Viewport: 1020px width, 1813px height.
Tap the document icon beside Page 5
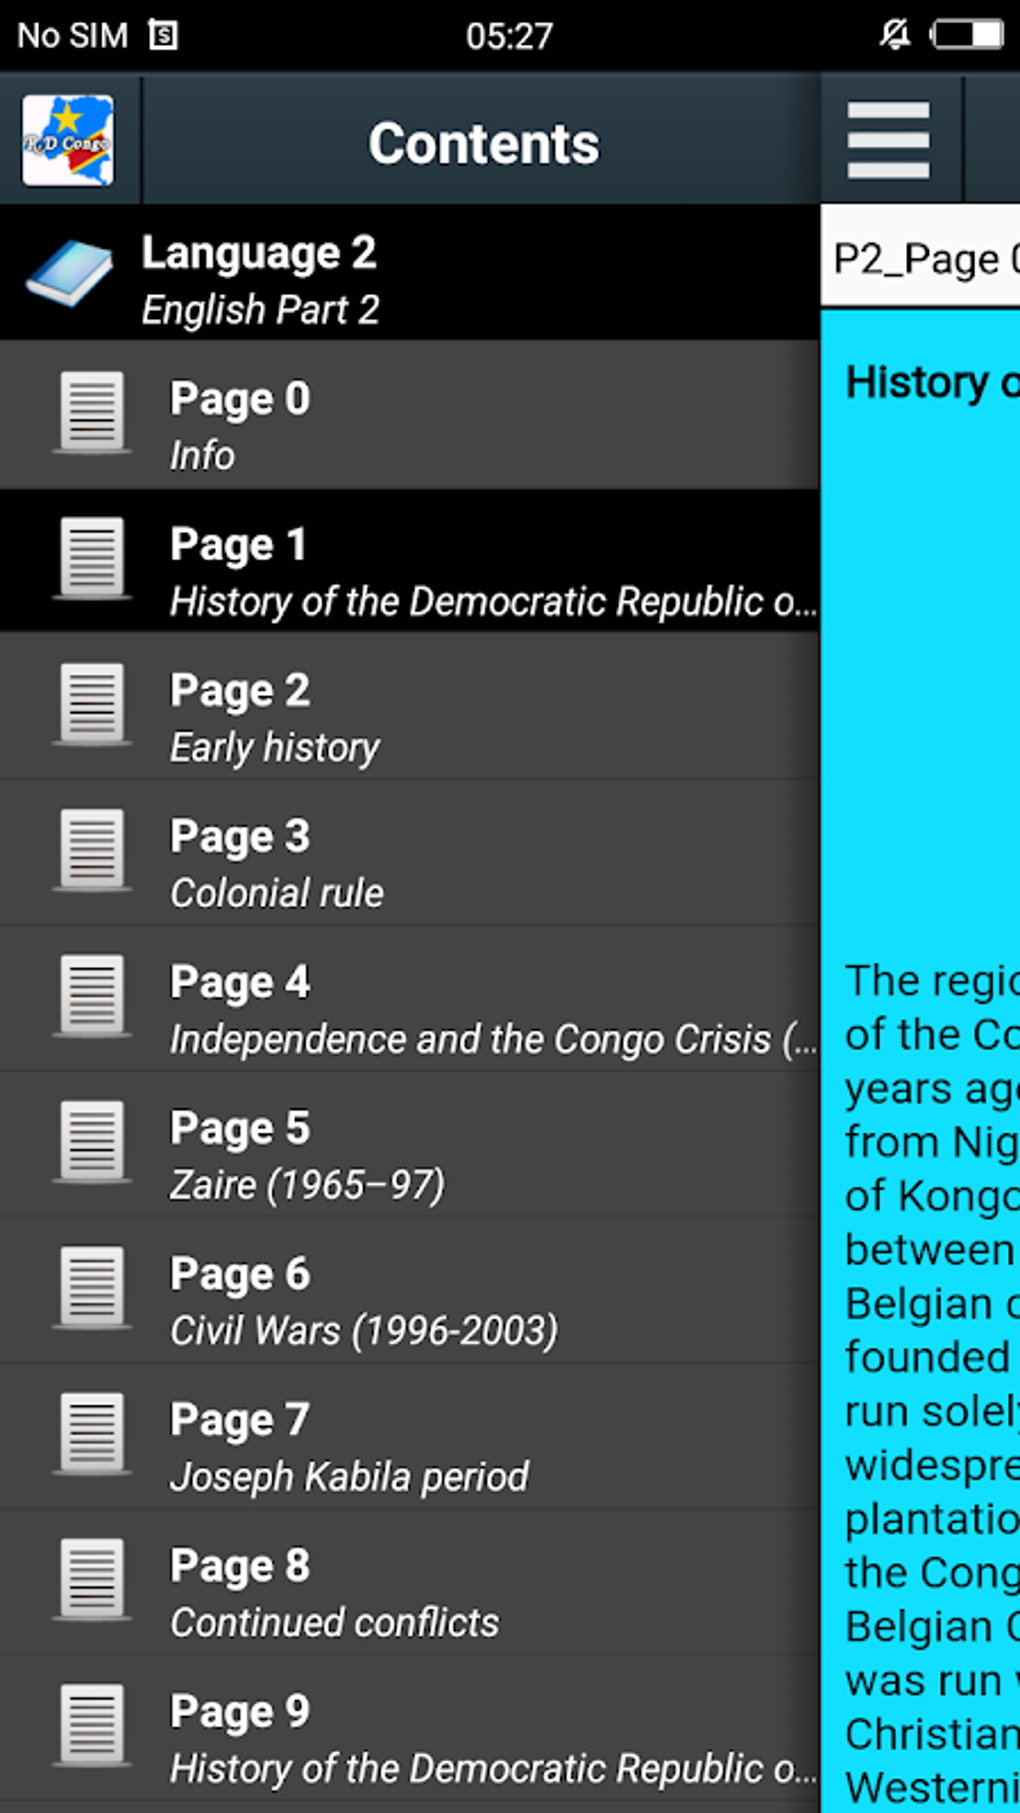(x=92, y=1143)
